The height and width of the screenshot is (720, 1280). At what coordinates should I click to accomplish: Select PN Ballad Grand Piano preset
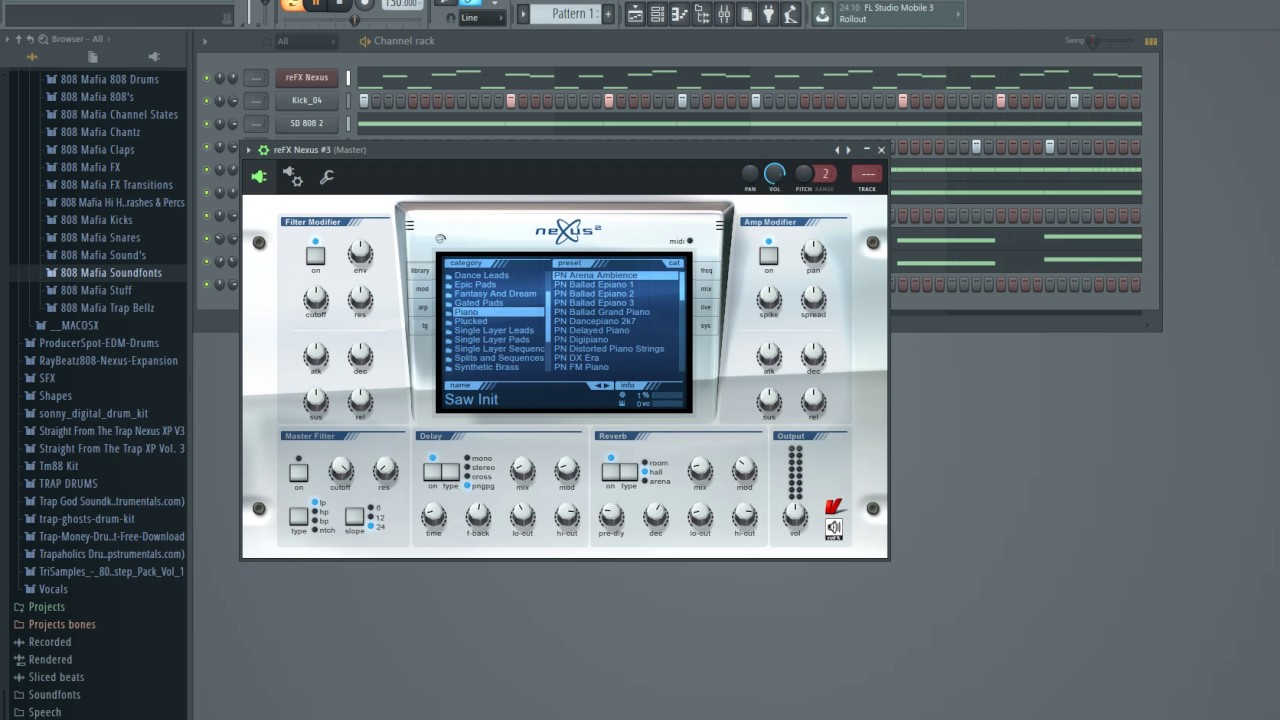pyautogui.click(x=602, y=312)
